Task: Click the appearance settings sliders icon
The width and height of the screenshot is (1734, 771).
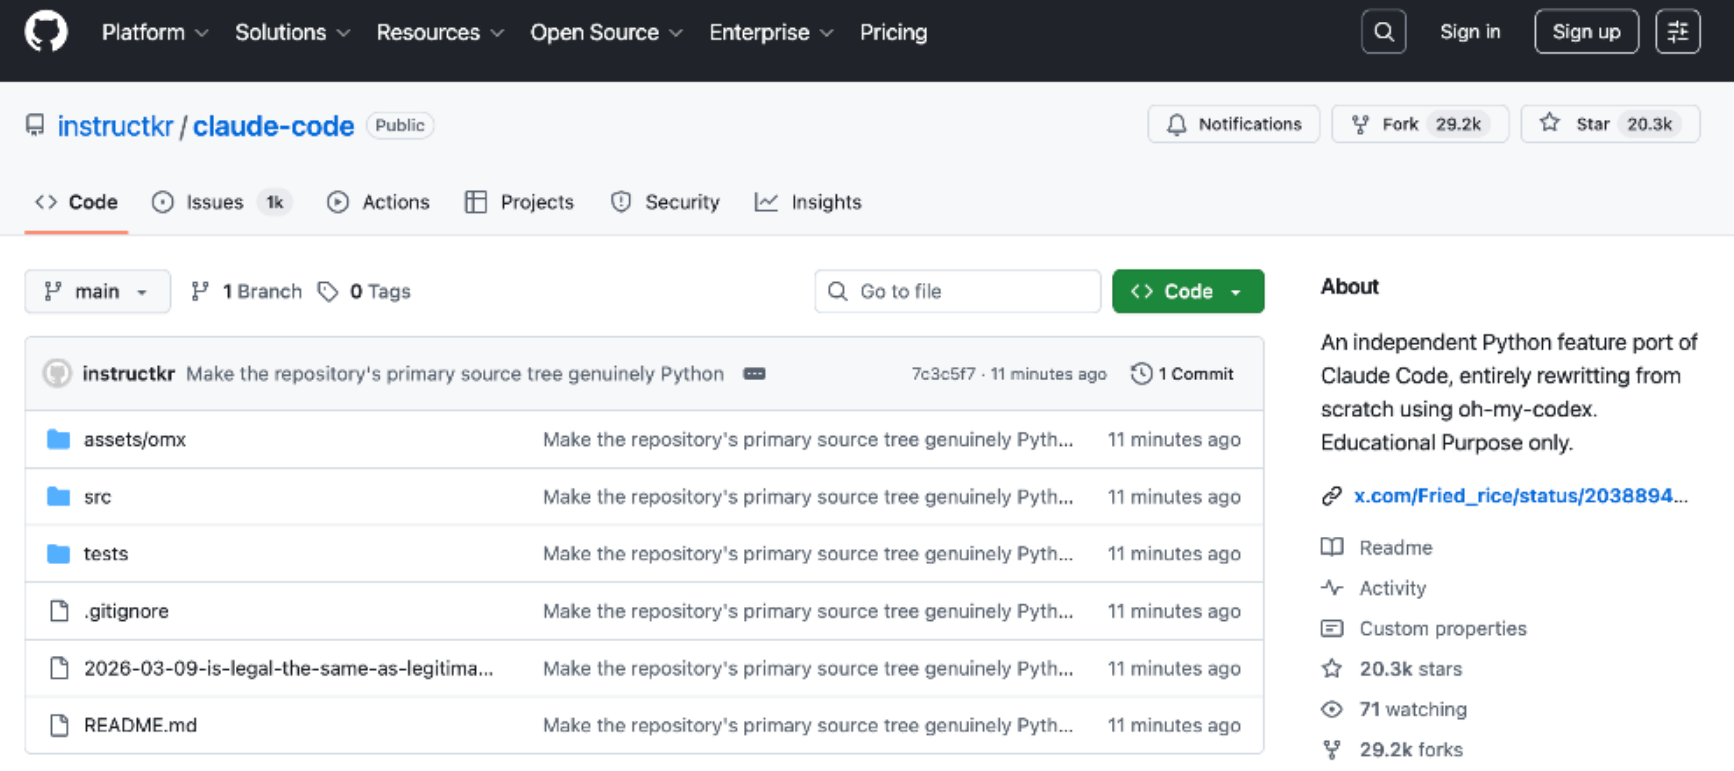Action: 1677,32
